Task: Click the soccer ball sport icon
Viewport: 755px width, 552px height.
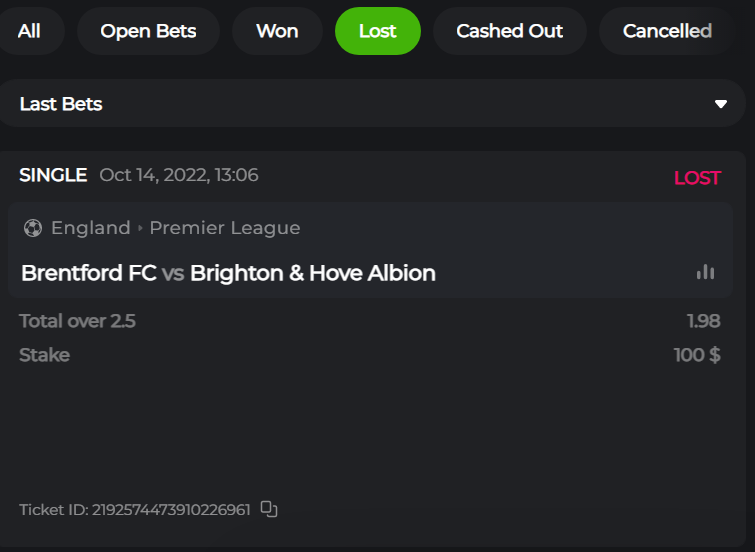Action: click(33, 228)
